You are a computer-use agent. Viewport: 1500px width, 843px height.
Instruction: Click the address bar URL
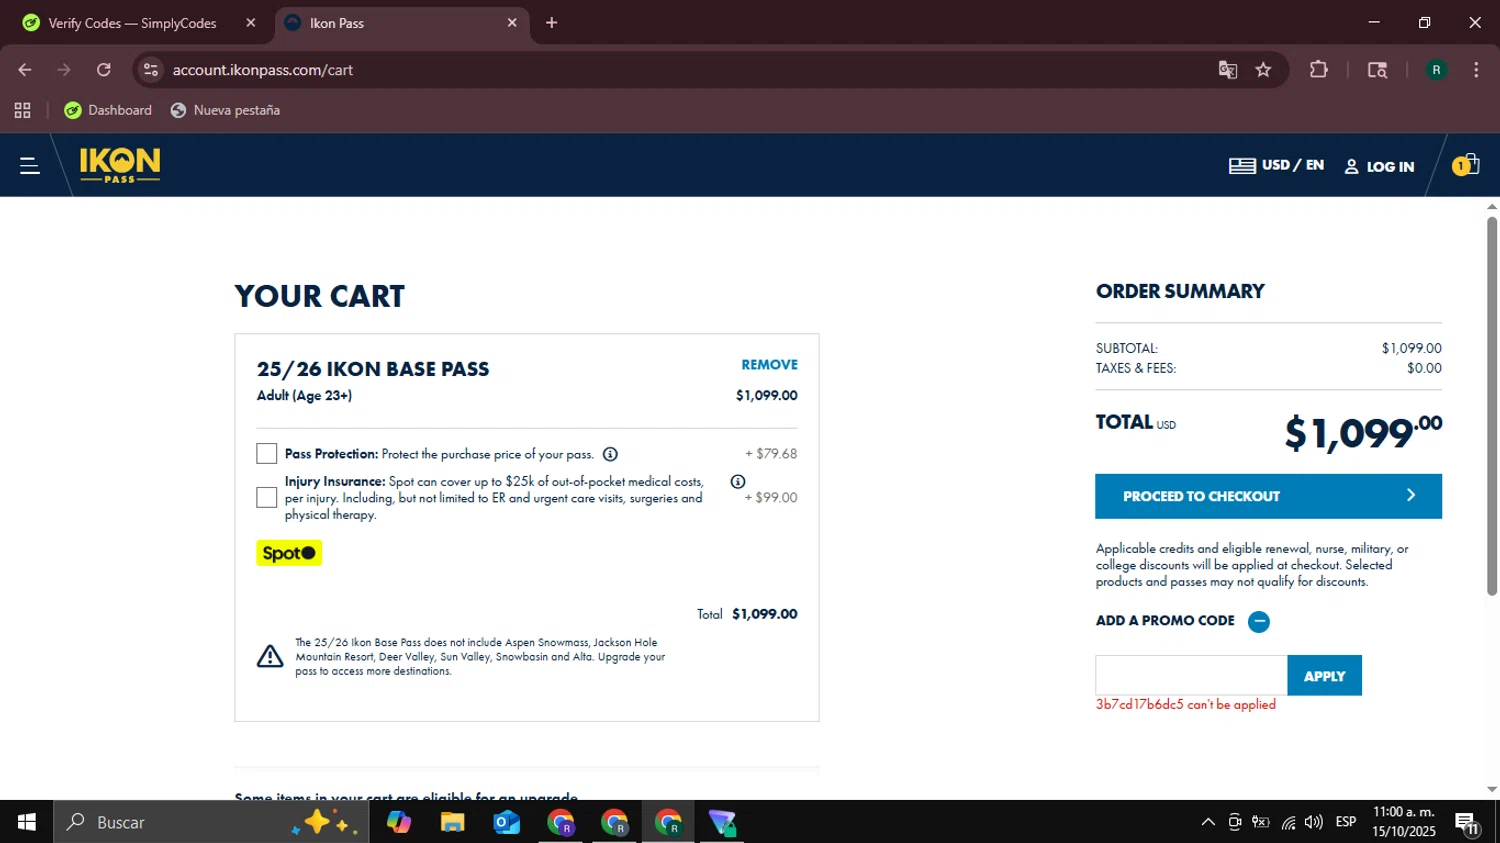pos(263,70)
